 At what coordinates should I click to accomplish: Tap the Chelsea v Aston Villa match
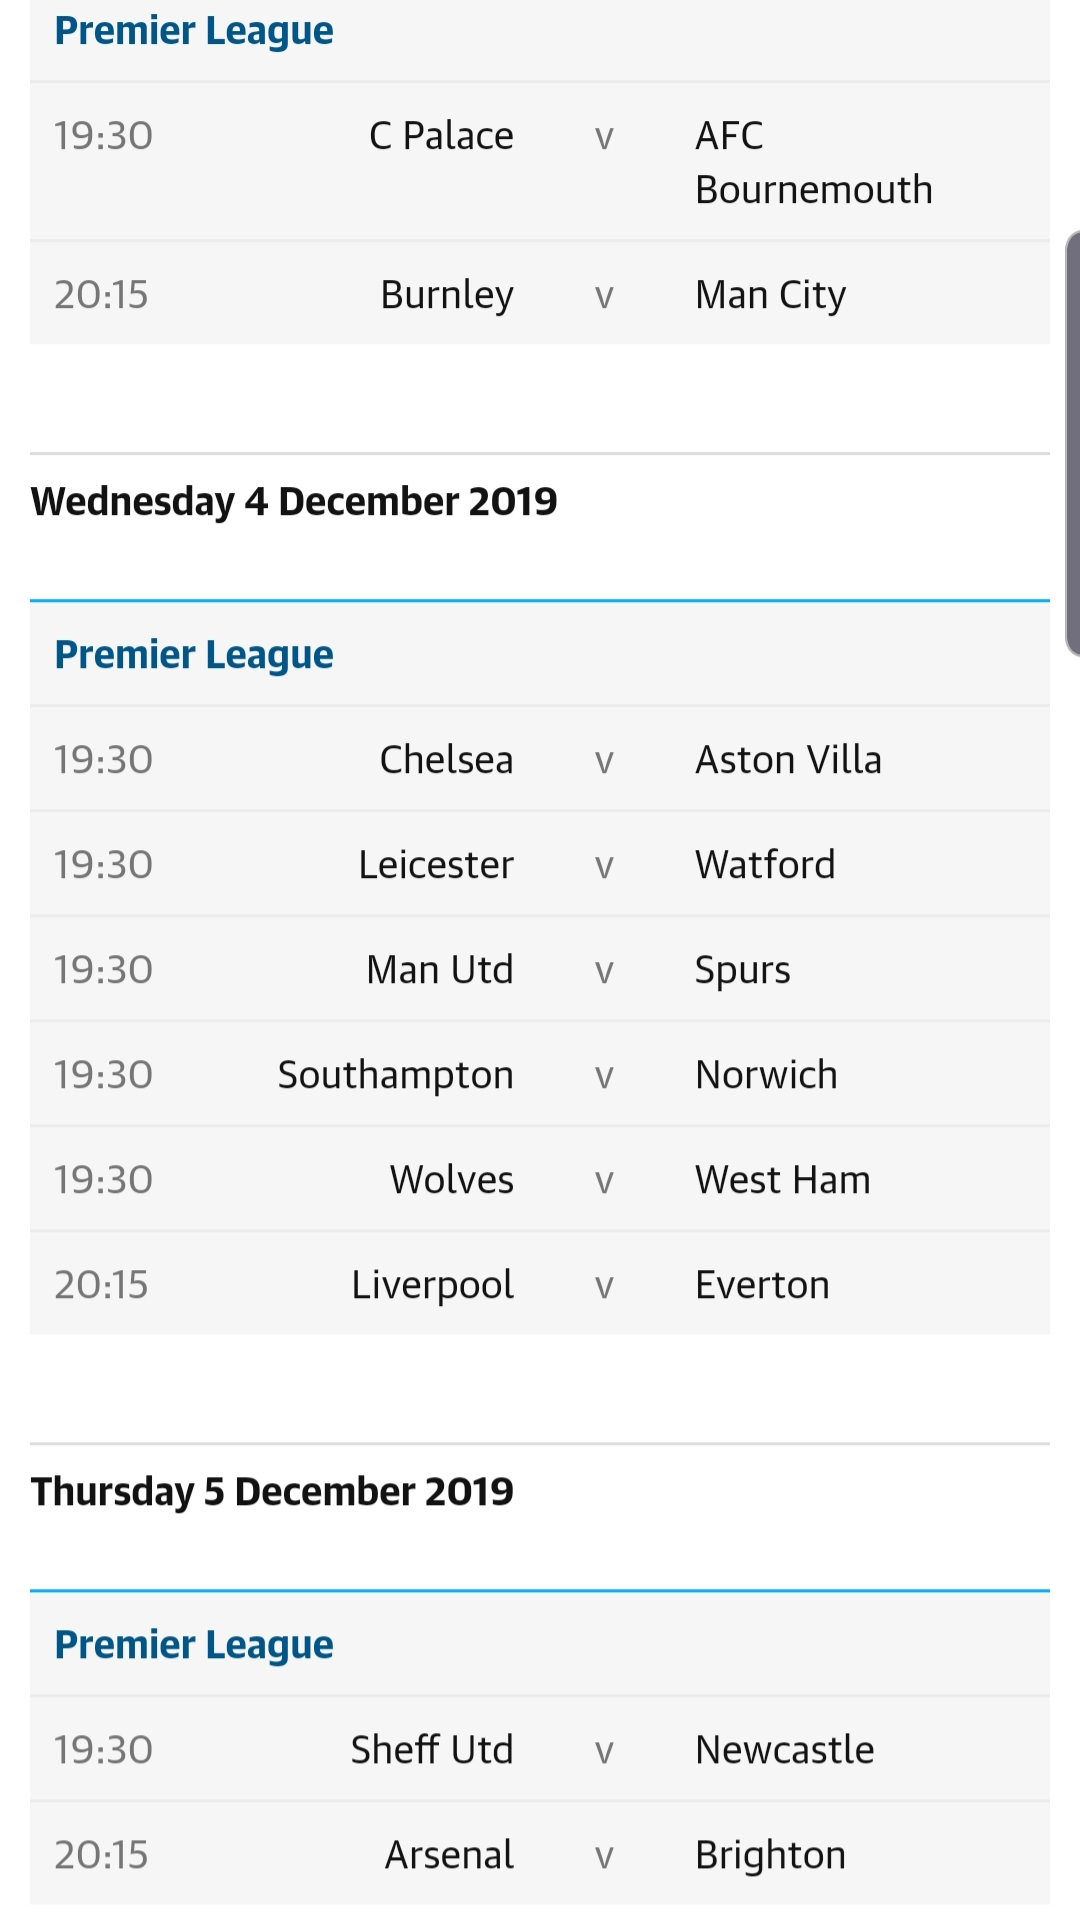[540, 760]
